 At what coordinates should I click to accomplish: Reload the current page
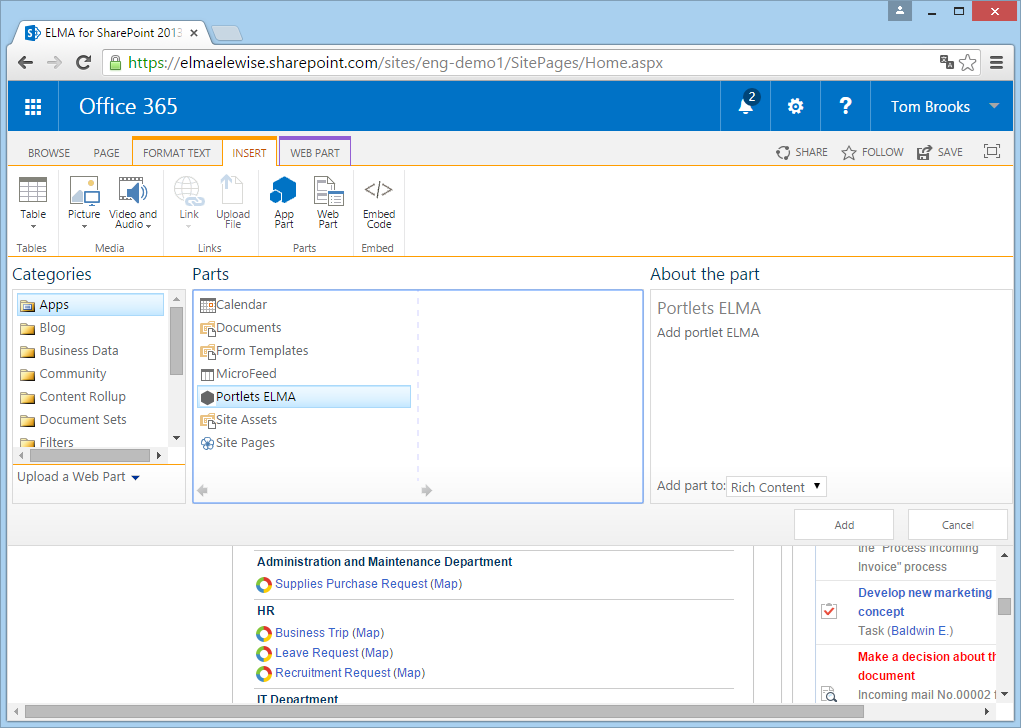pyautogui.click(x=83, y=63)
